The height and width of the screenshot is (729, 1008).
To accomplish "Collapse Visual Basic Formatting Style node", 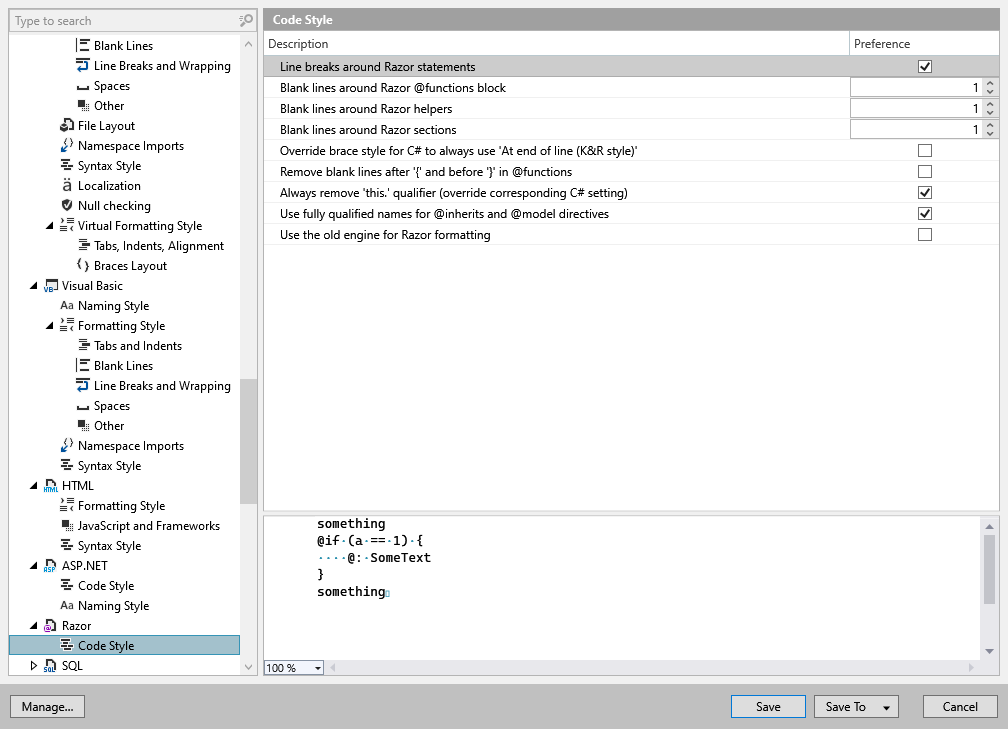I will pos(50,326).
